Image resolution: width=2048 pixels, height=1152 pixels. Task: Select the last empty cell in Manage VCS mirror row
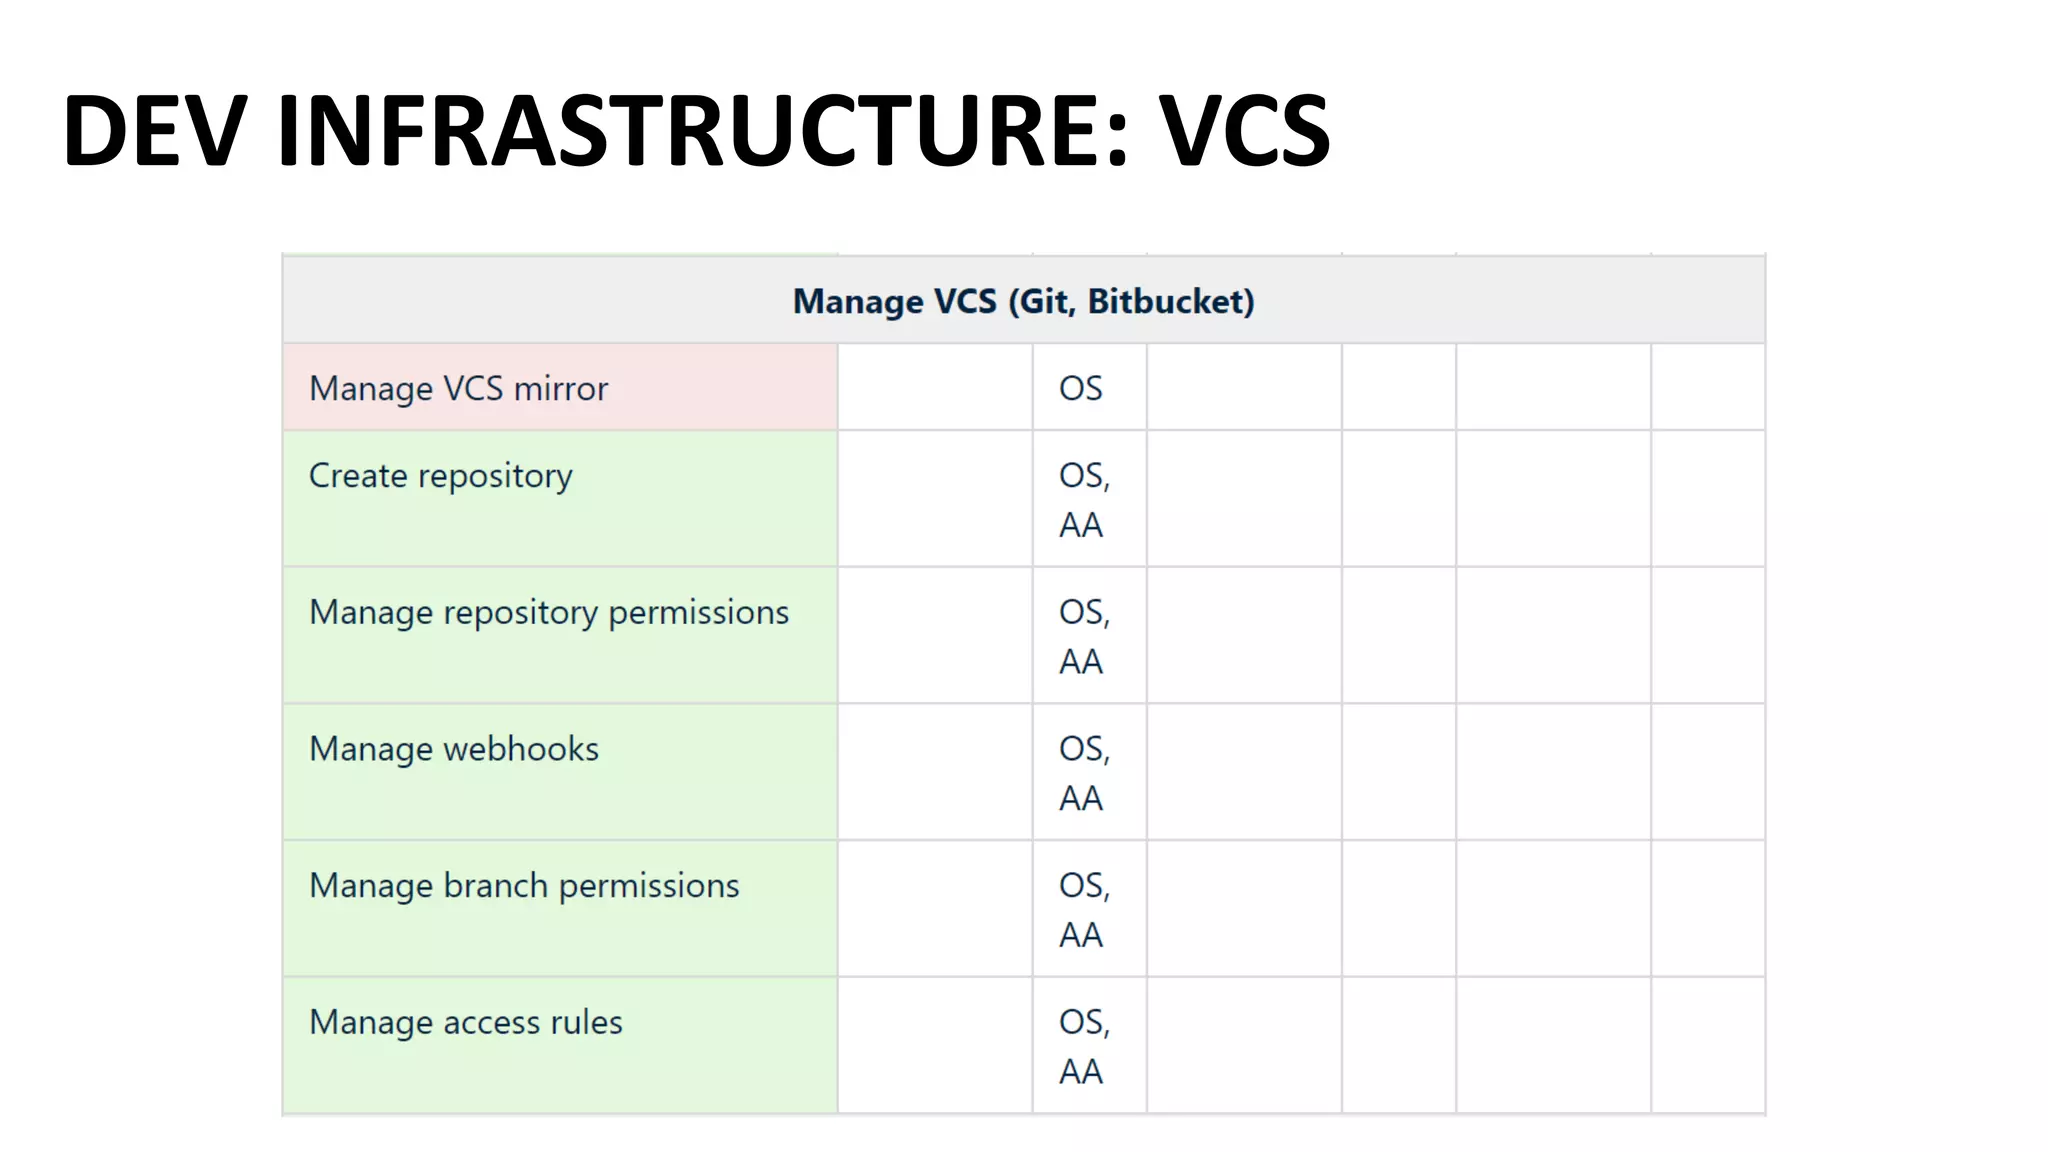pyautogui.click(x=1708, y=388)
